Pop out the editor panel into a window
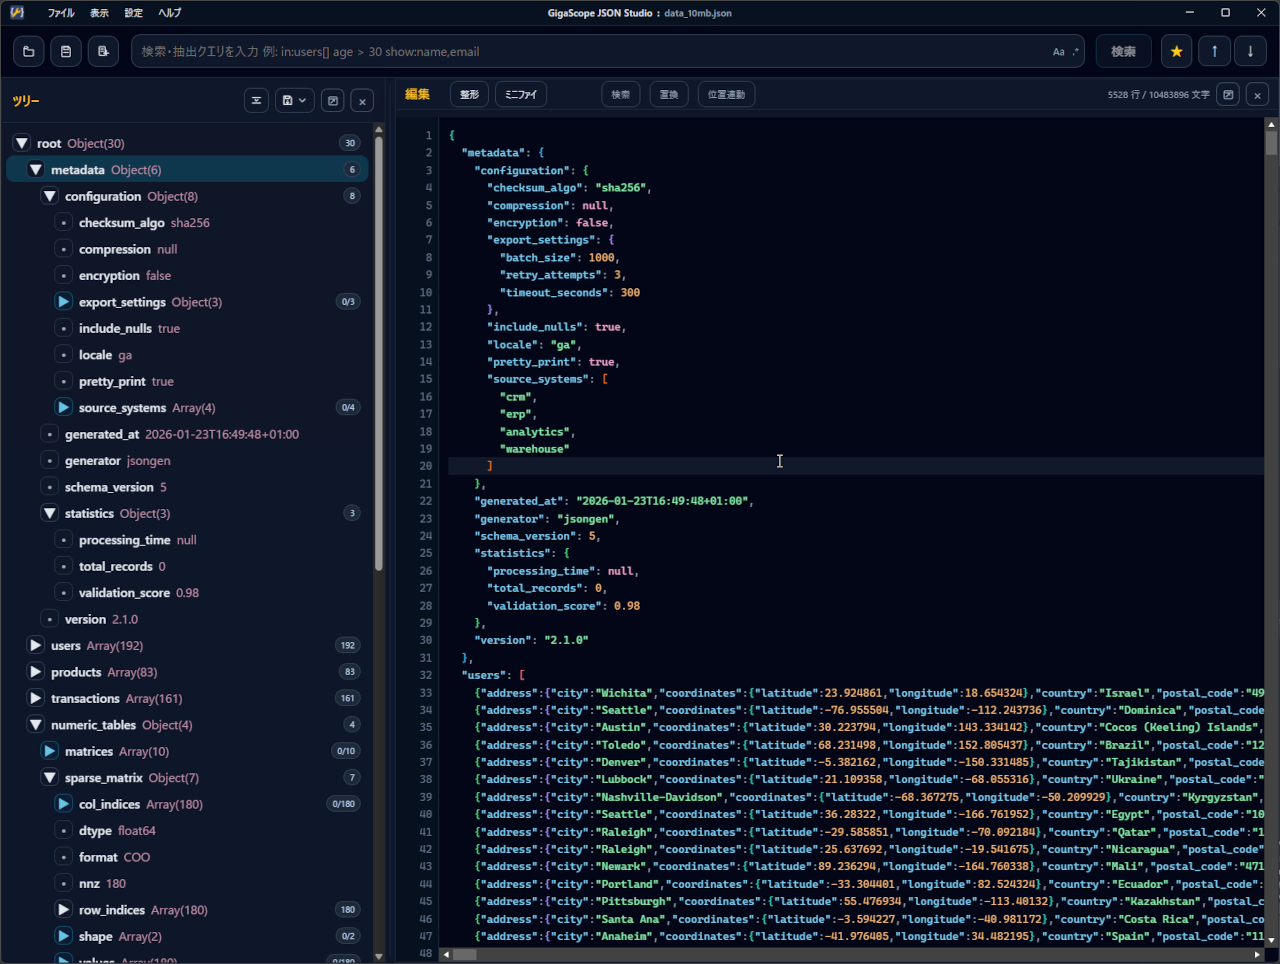Image resolution: width=1280 pixels, height=964 pixels. click(x=1228, y=95)
